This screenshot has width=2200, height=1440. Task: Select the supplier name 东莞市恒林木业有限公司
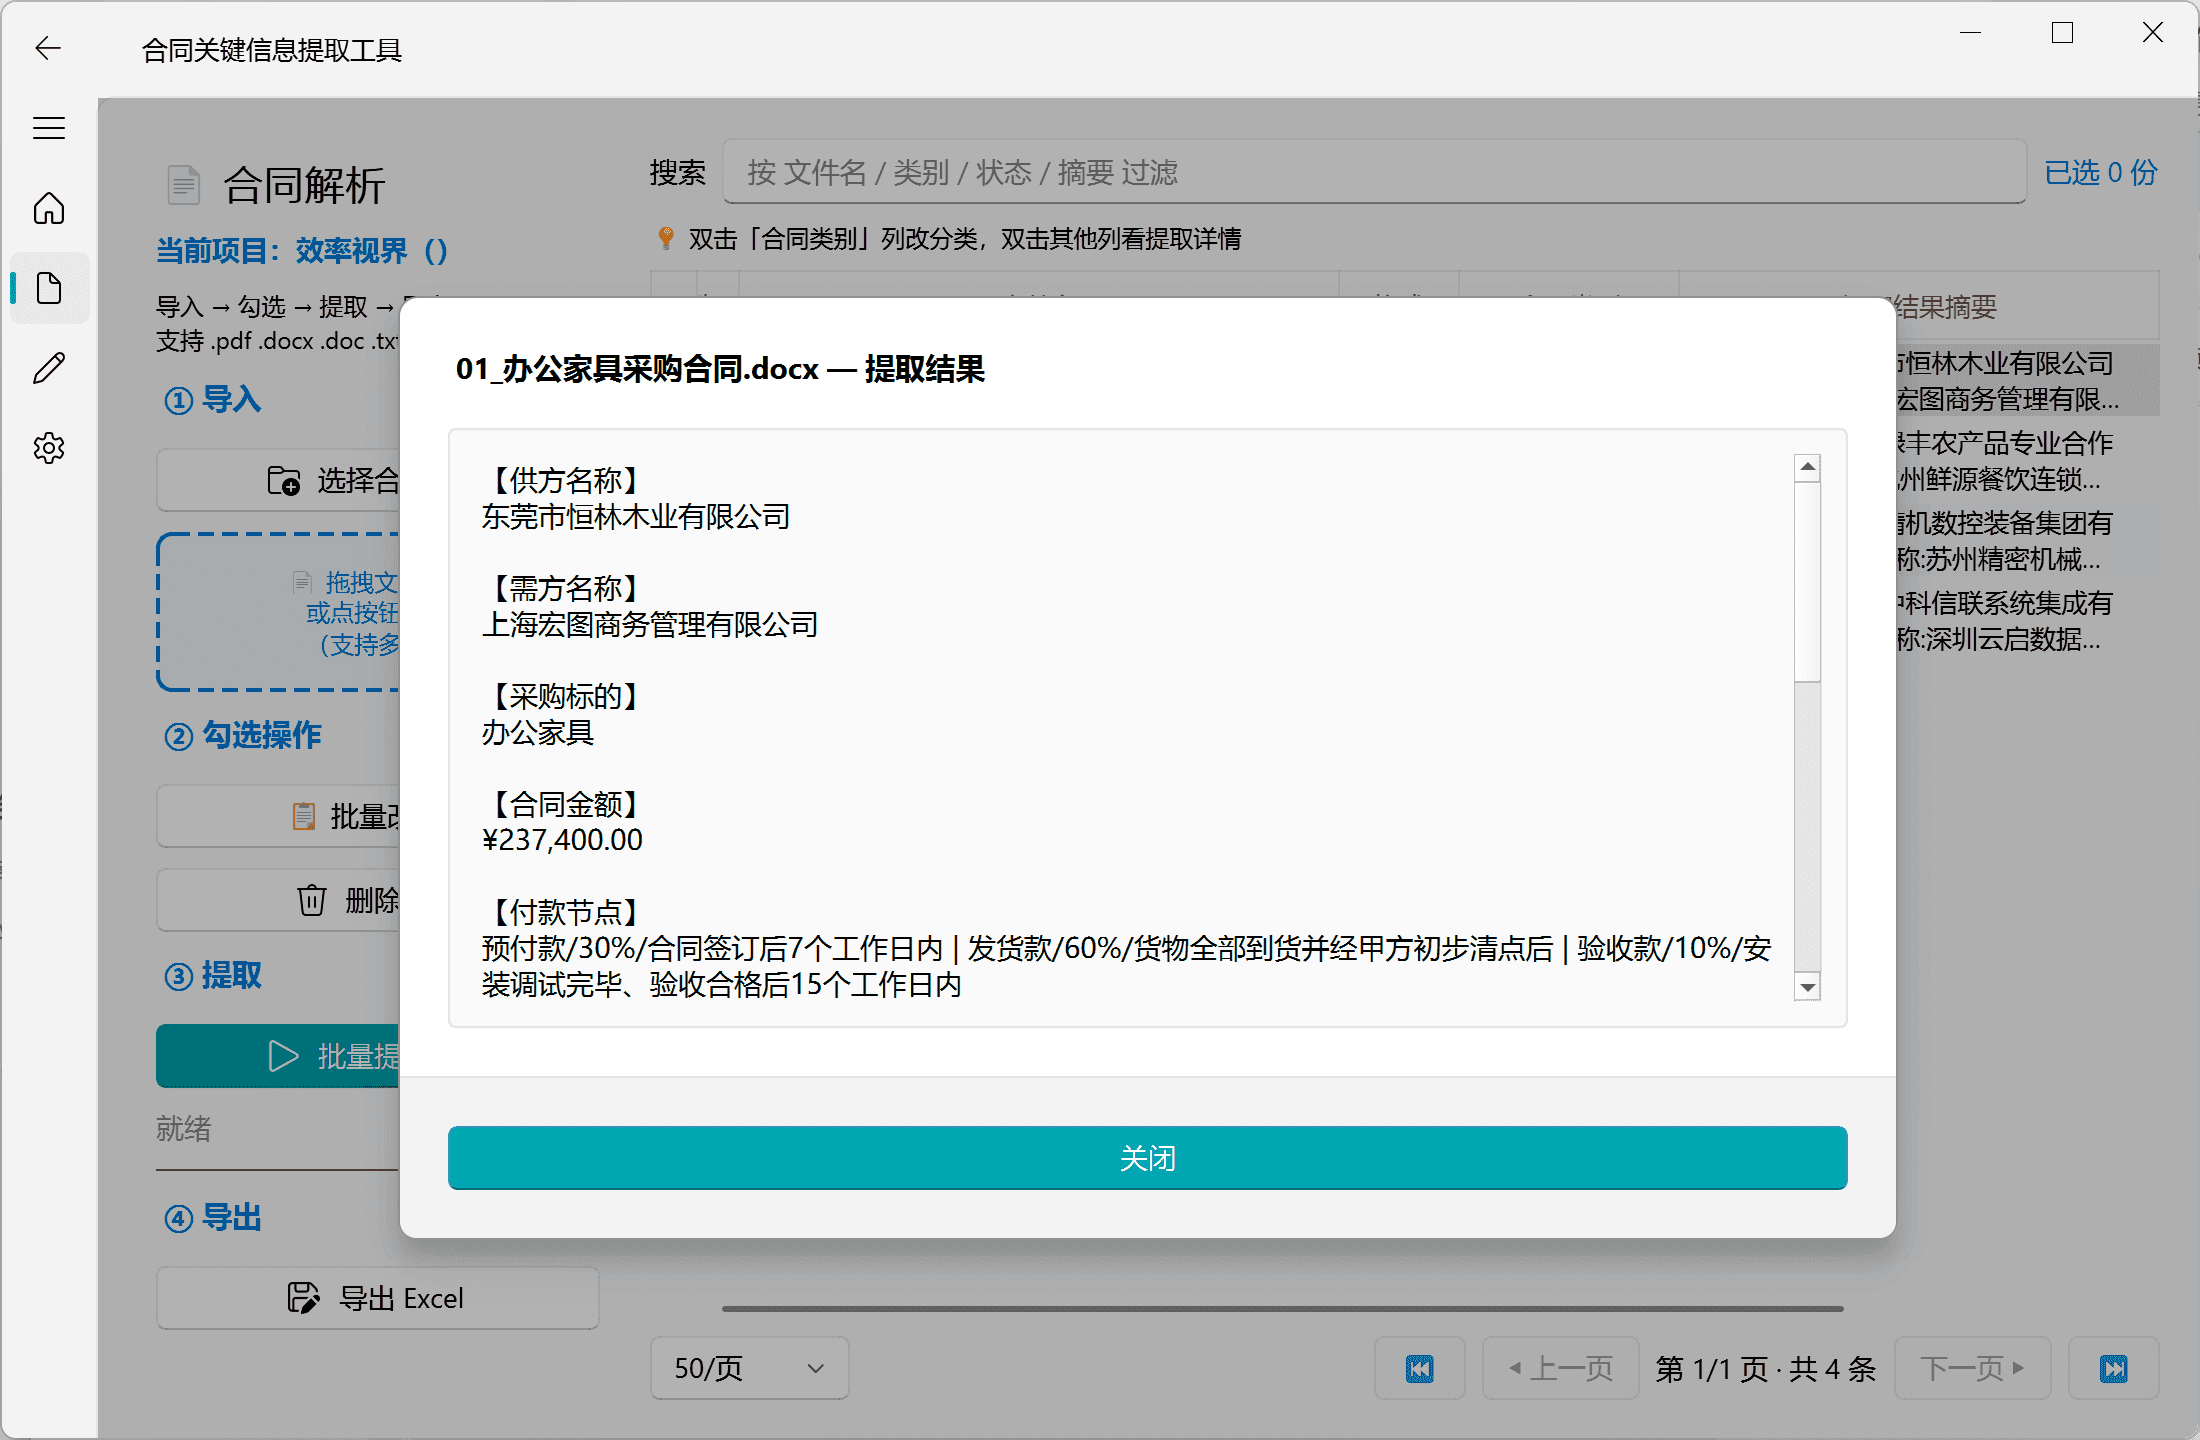[x=636, y=517]
